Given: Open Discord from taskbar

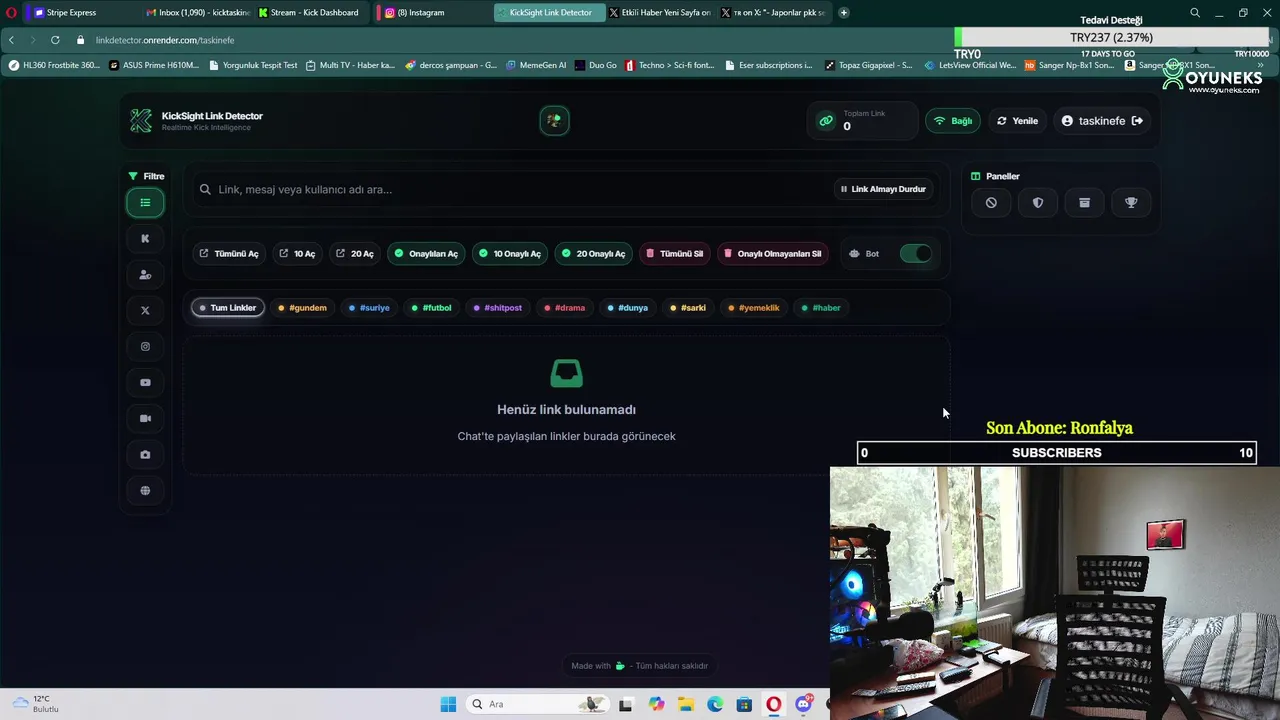Looking at the screenshot, I should [x=803, y=704].
